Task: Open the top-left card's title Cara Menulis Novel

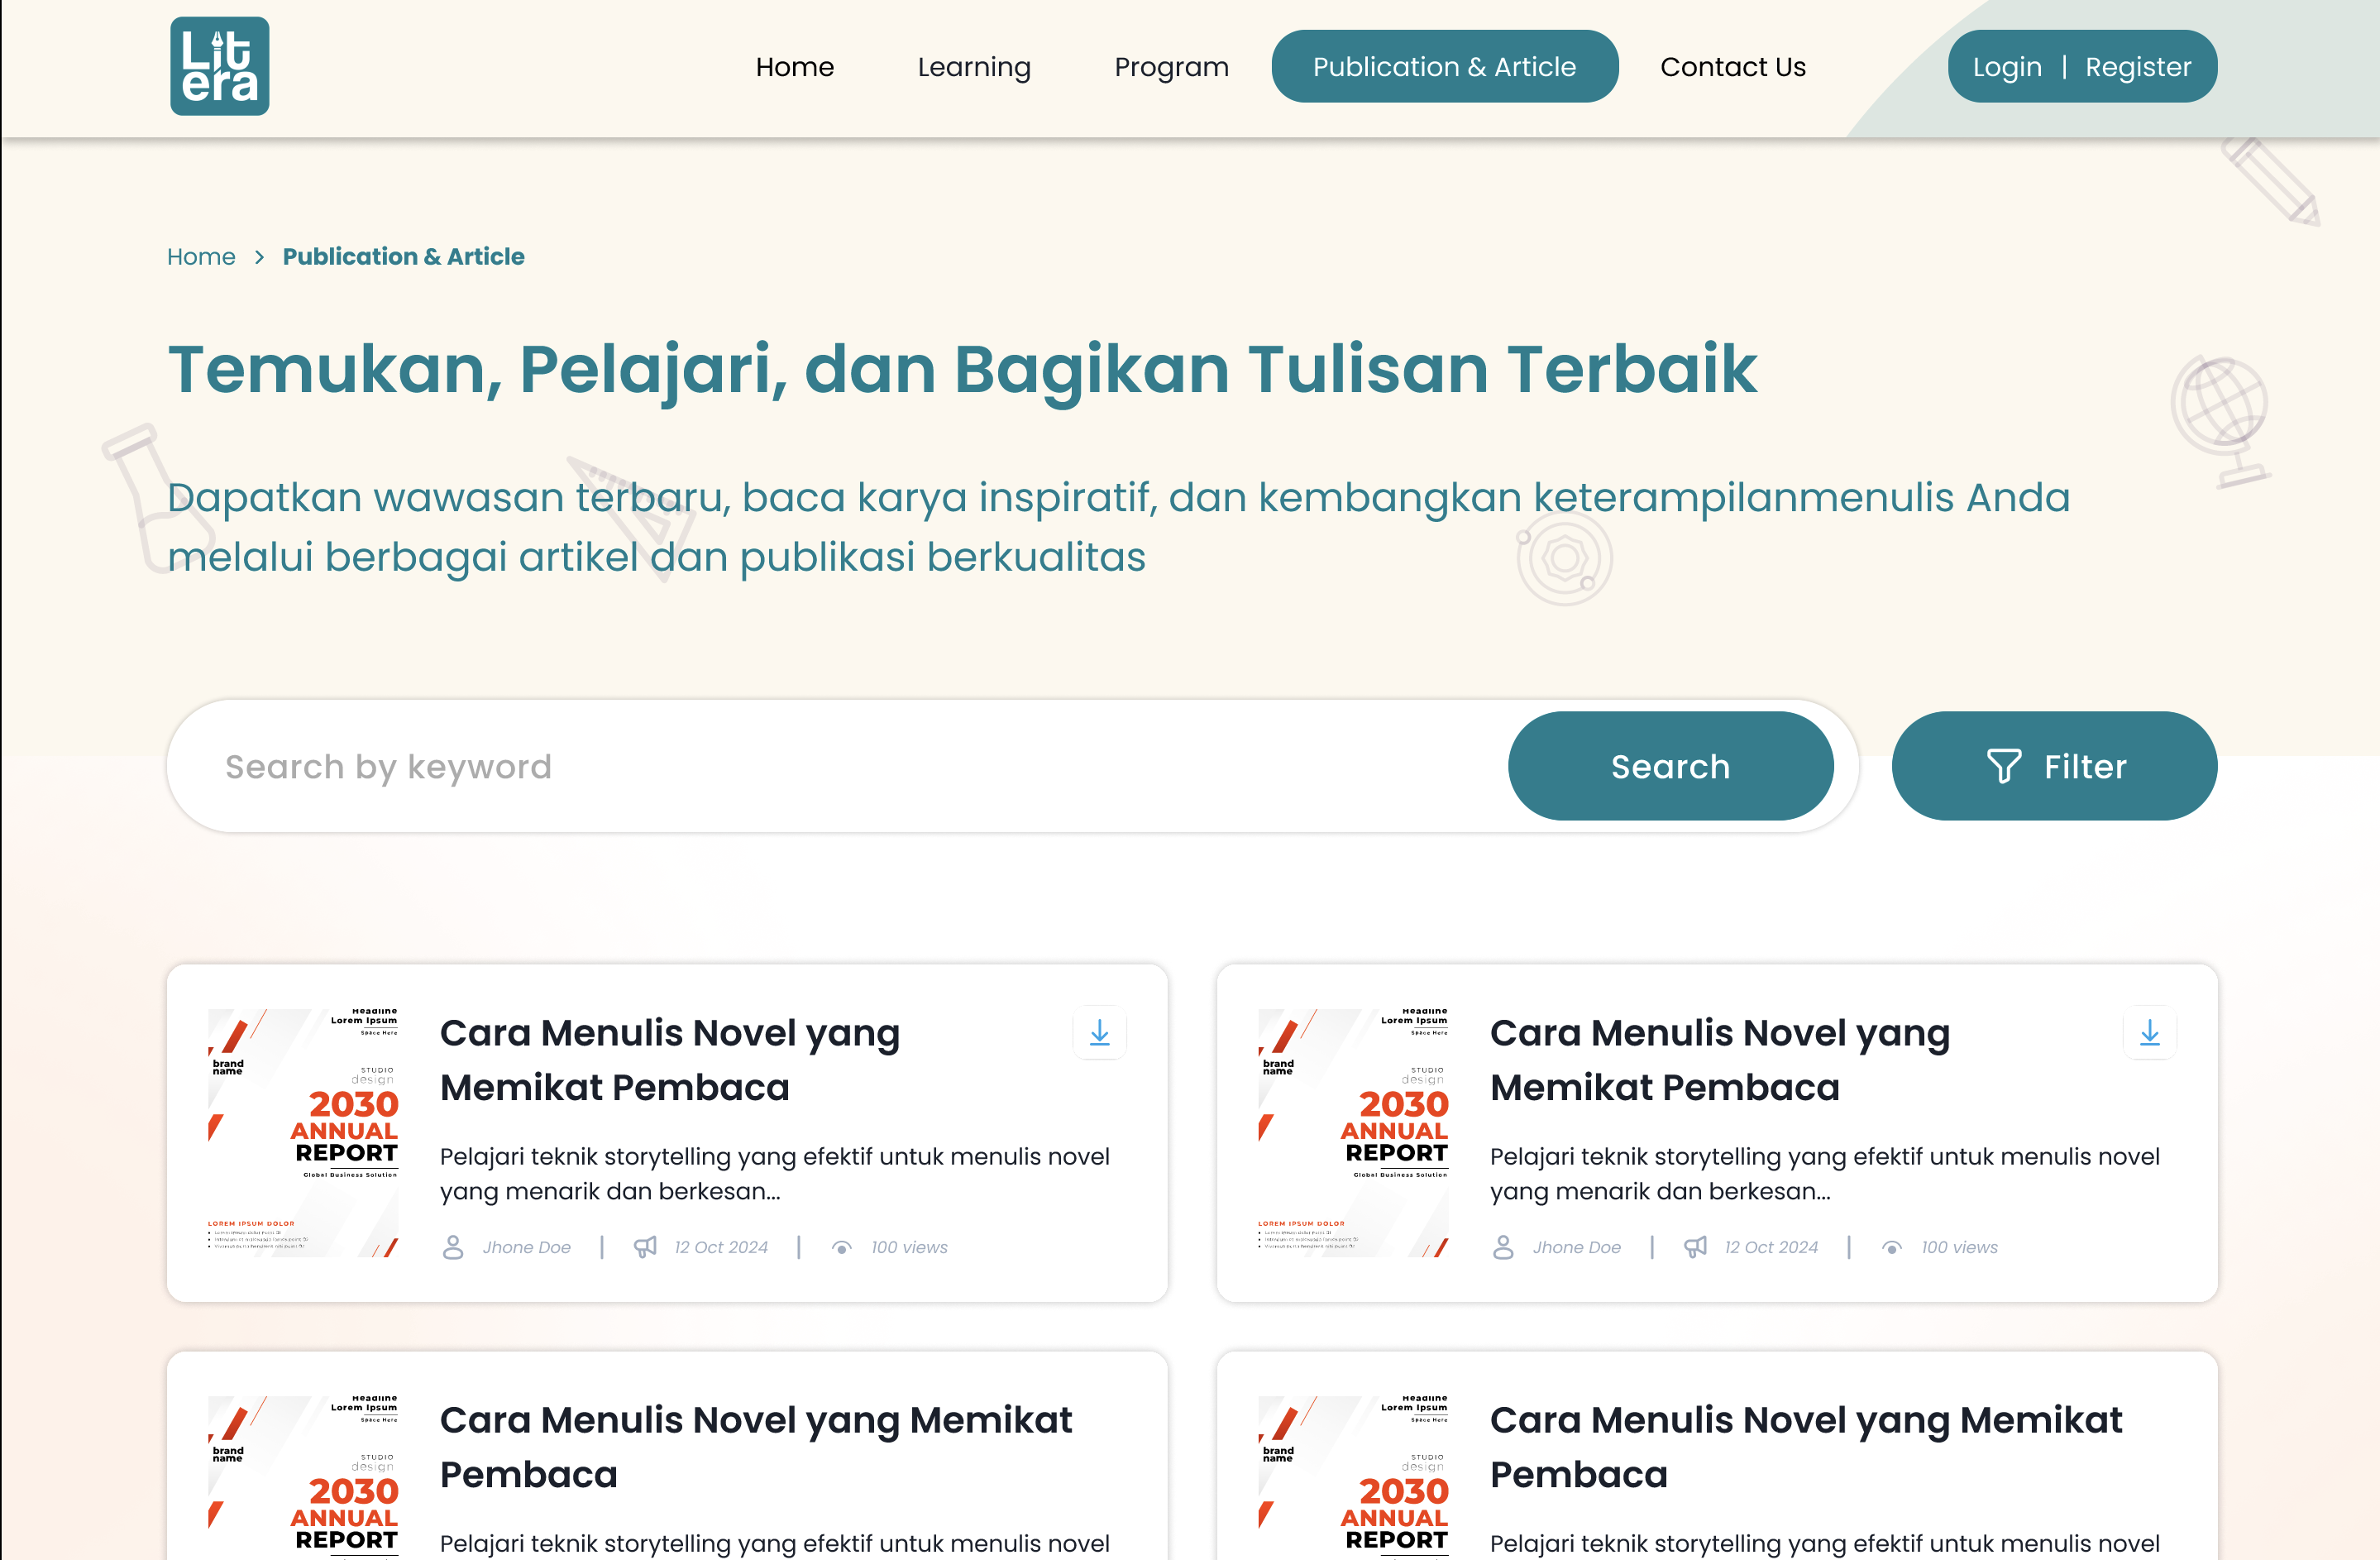Action: tap(670, 1060)
